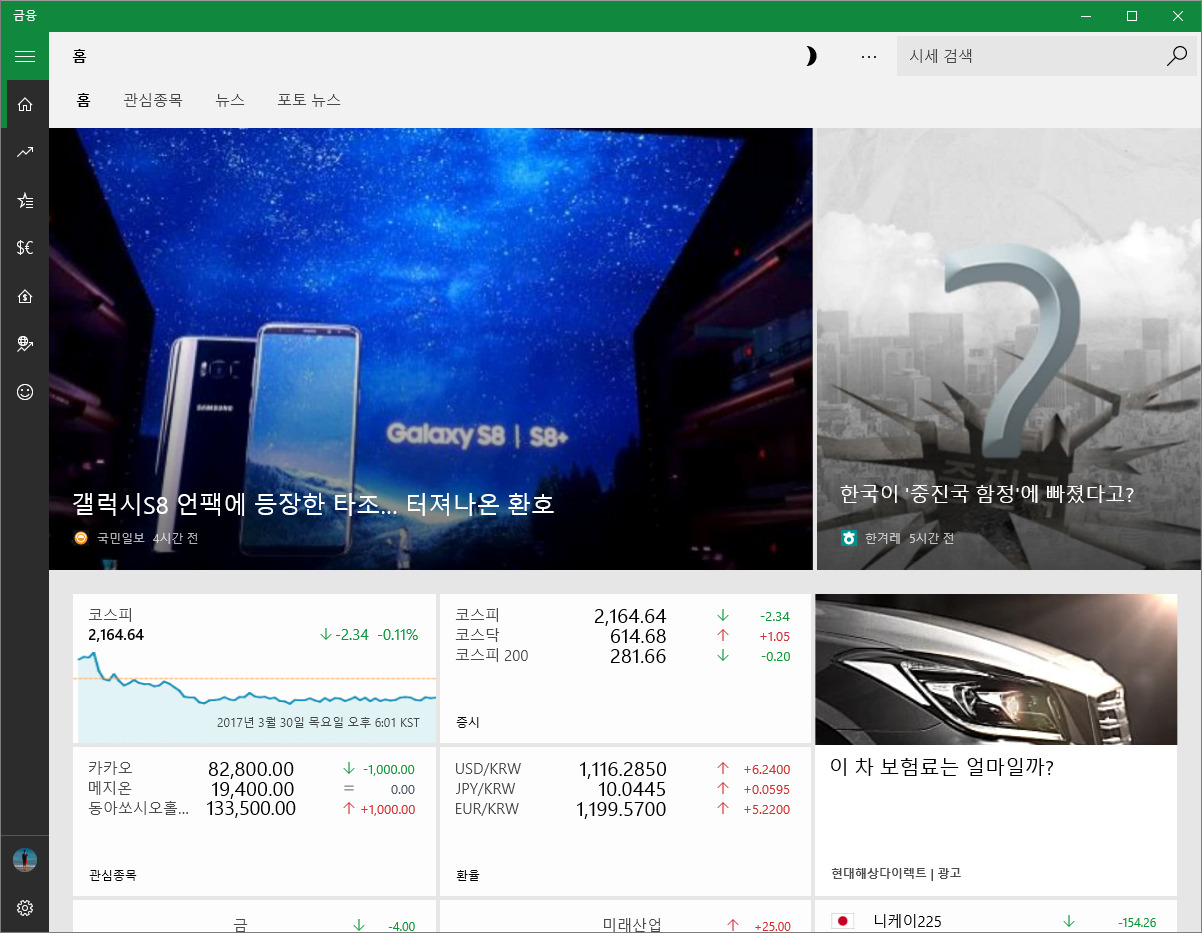Click the 국민일보 source icon

tap(81, 538)
